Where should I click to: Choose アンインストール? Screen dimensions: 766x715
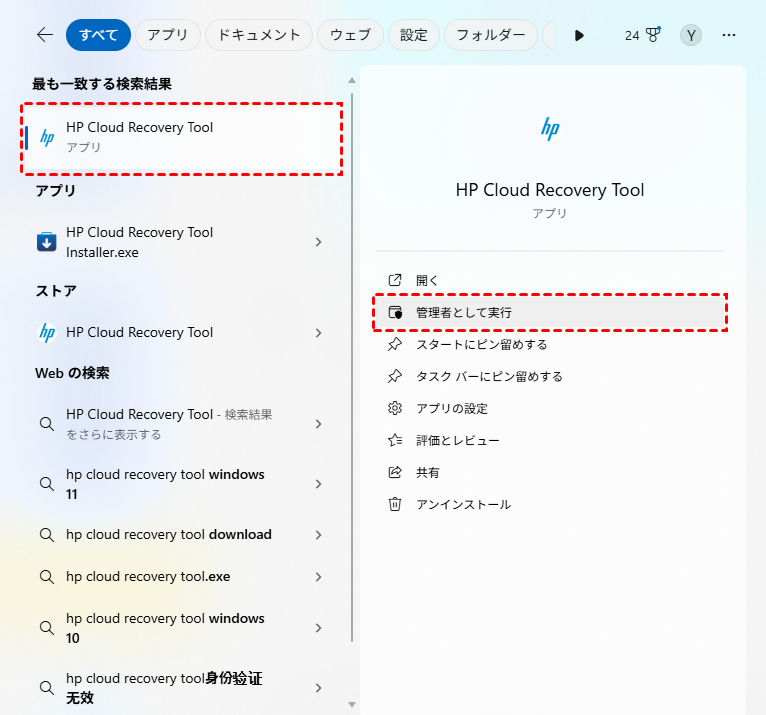tap(550, 505)
